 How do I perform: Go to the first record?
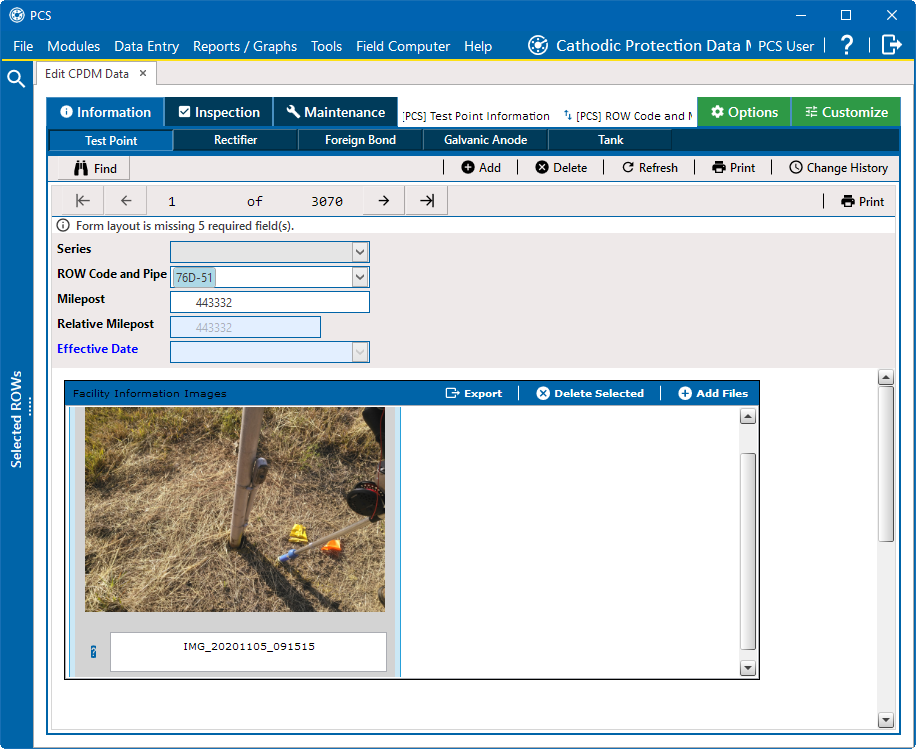tap(83, 201)
